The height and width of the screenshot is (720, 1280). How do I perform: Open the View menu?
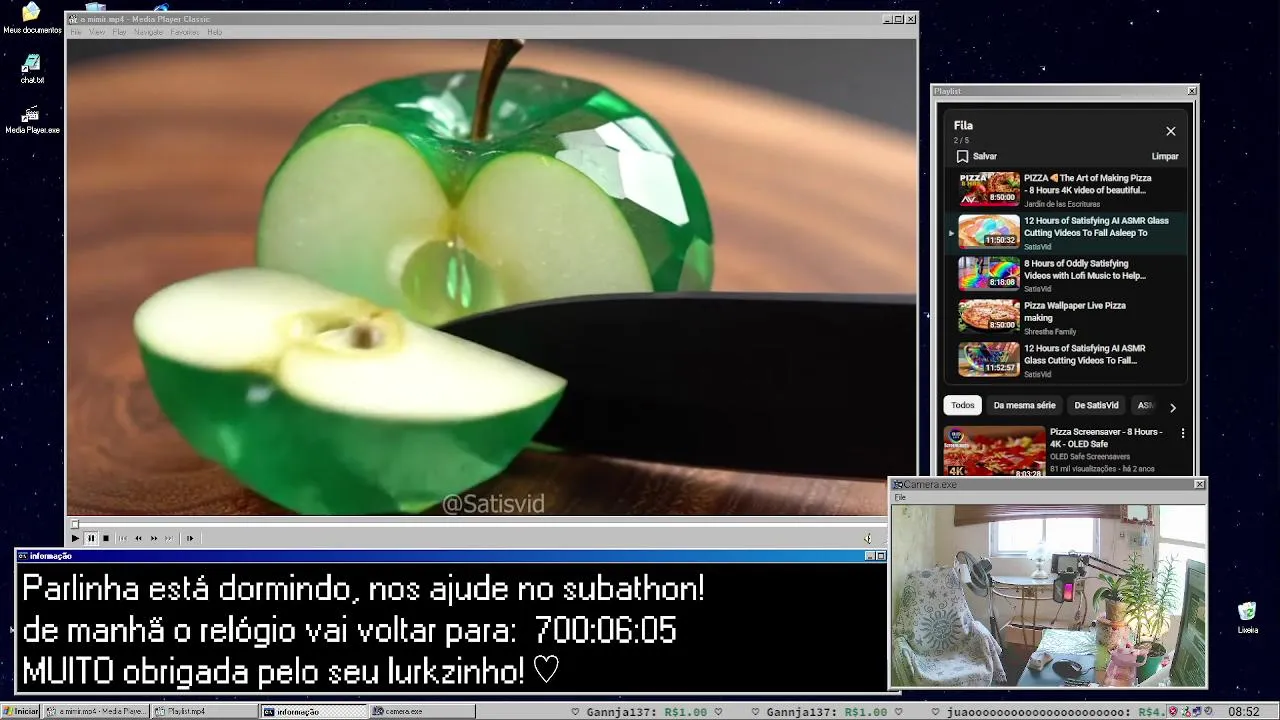(x=97, y=32)
